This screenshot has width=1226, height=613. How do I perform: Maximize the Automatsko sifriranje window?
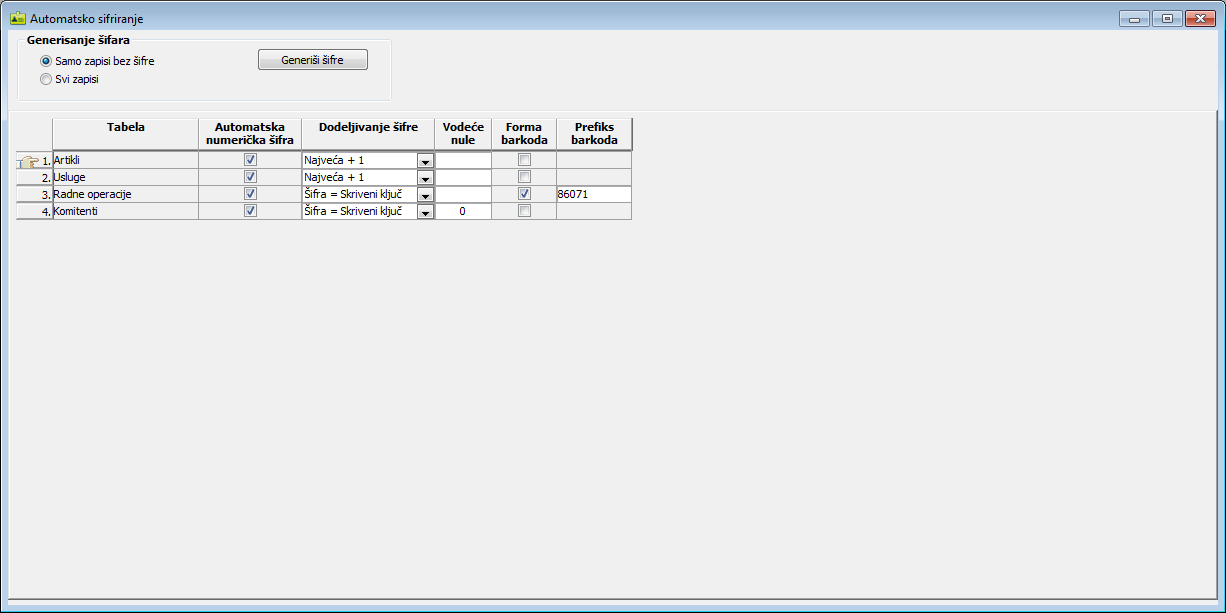[1165, 18]
